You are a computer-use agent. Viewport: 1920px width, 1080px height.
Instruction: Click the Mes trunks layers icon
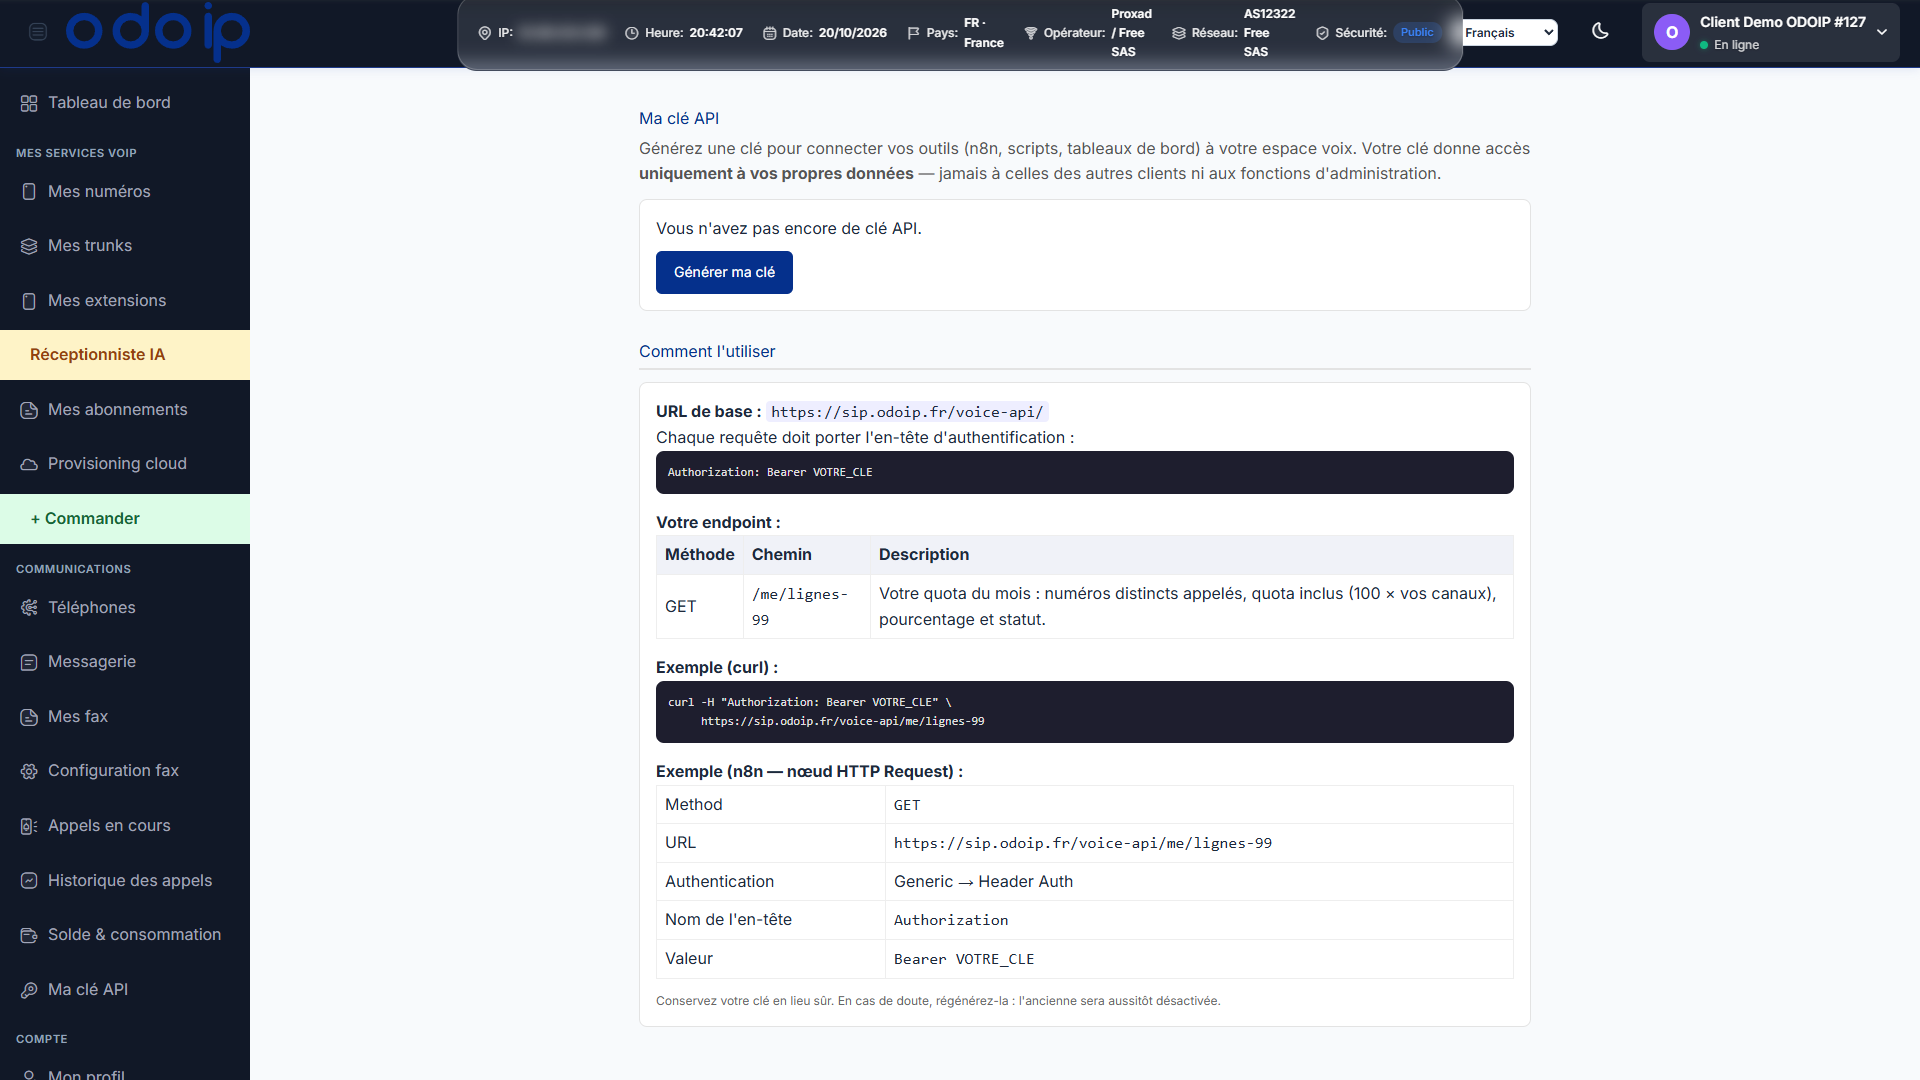29,246
